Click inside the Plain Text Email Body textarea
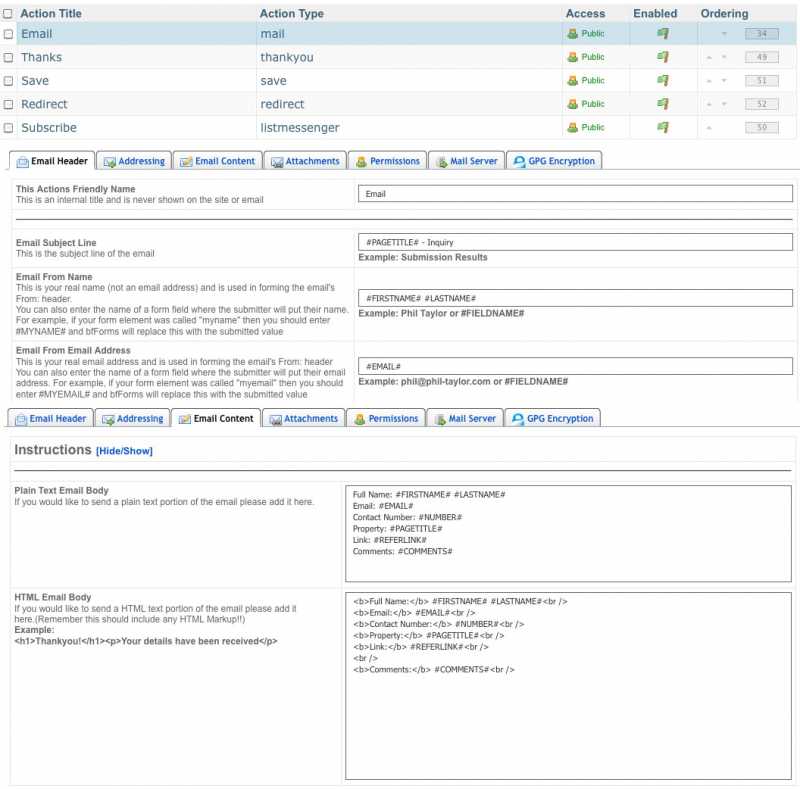Viewport: 800px width, 789px height. [x=568, y=534]
